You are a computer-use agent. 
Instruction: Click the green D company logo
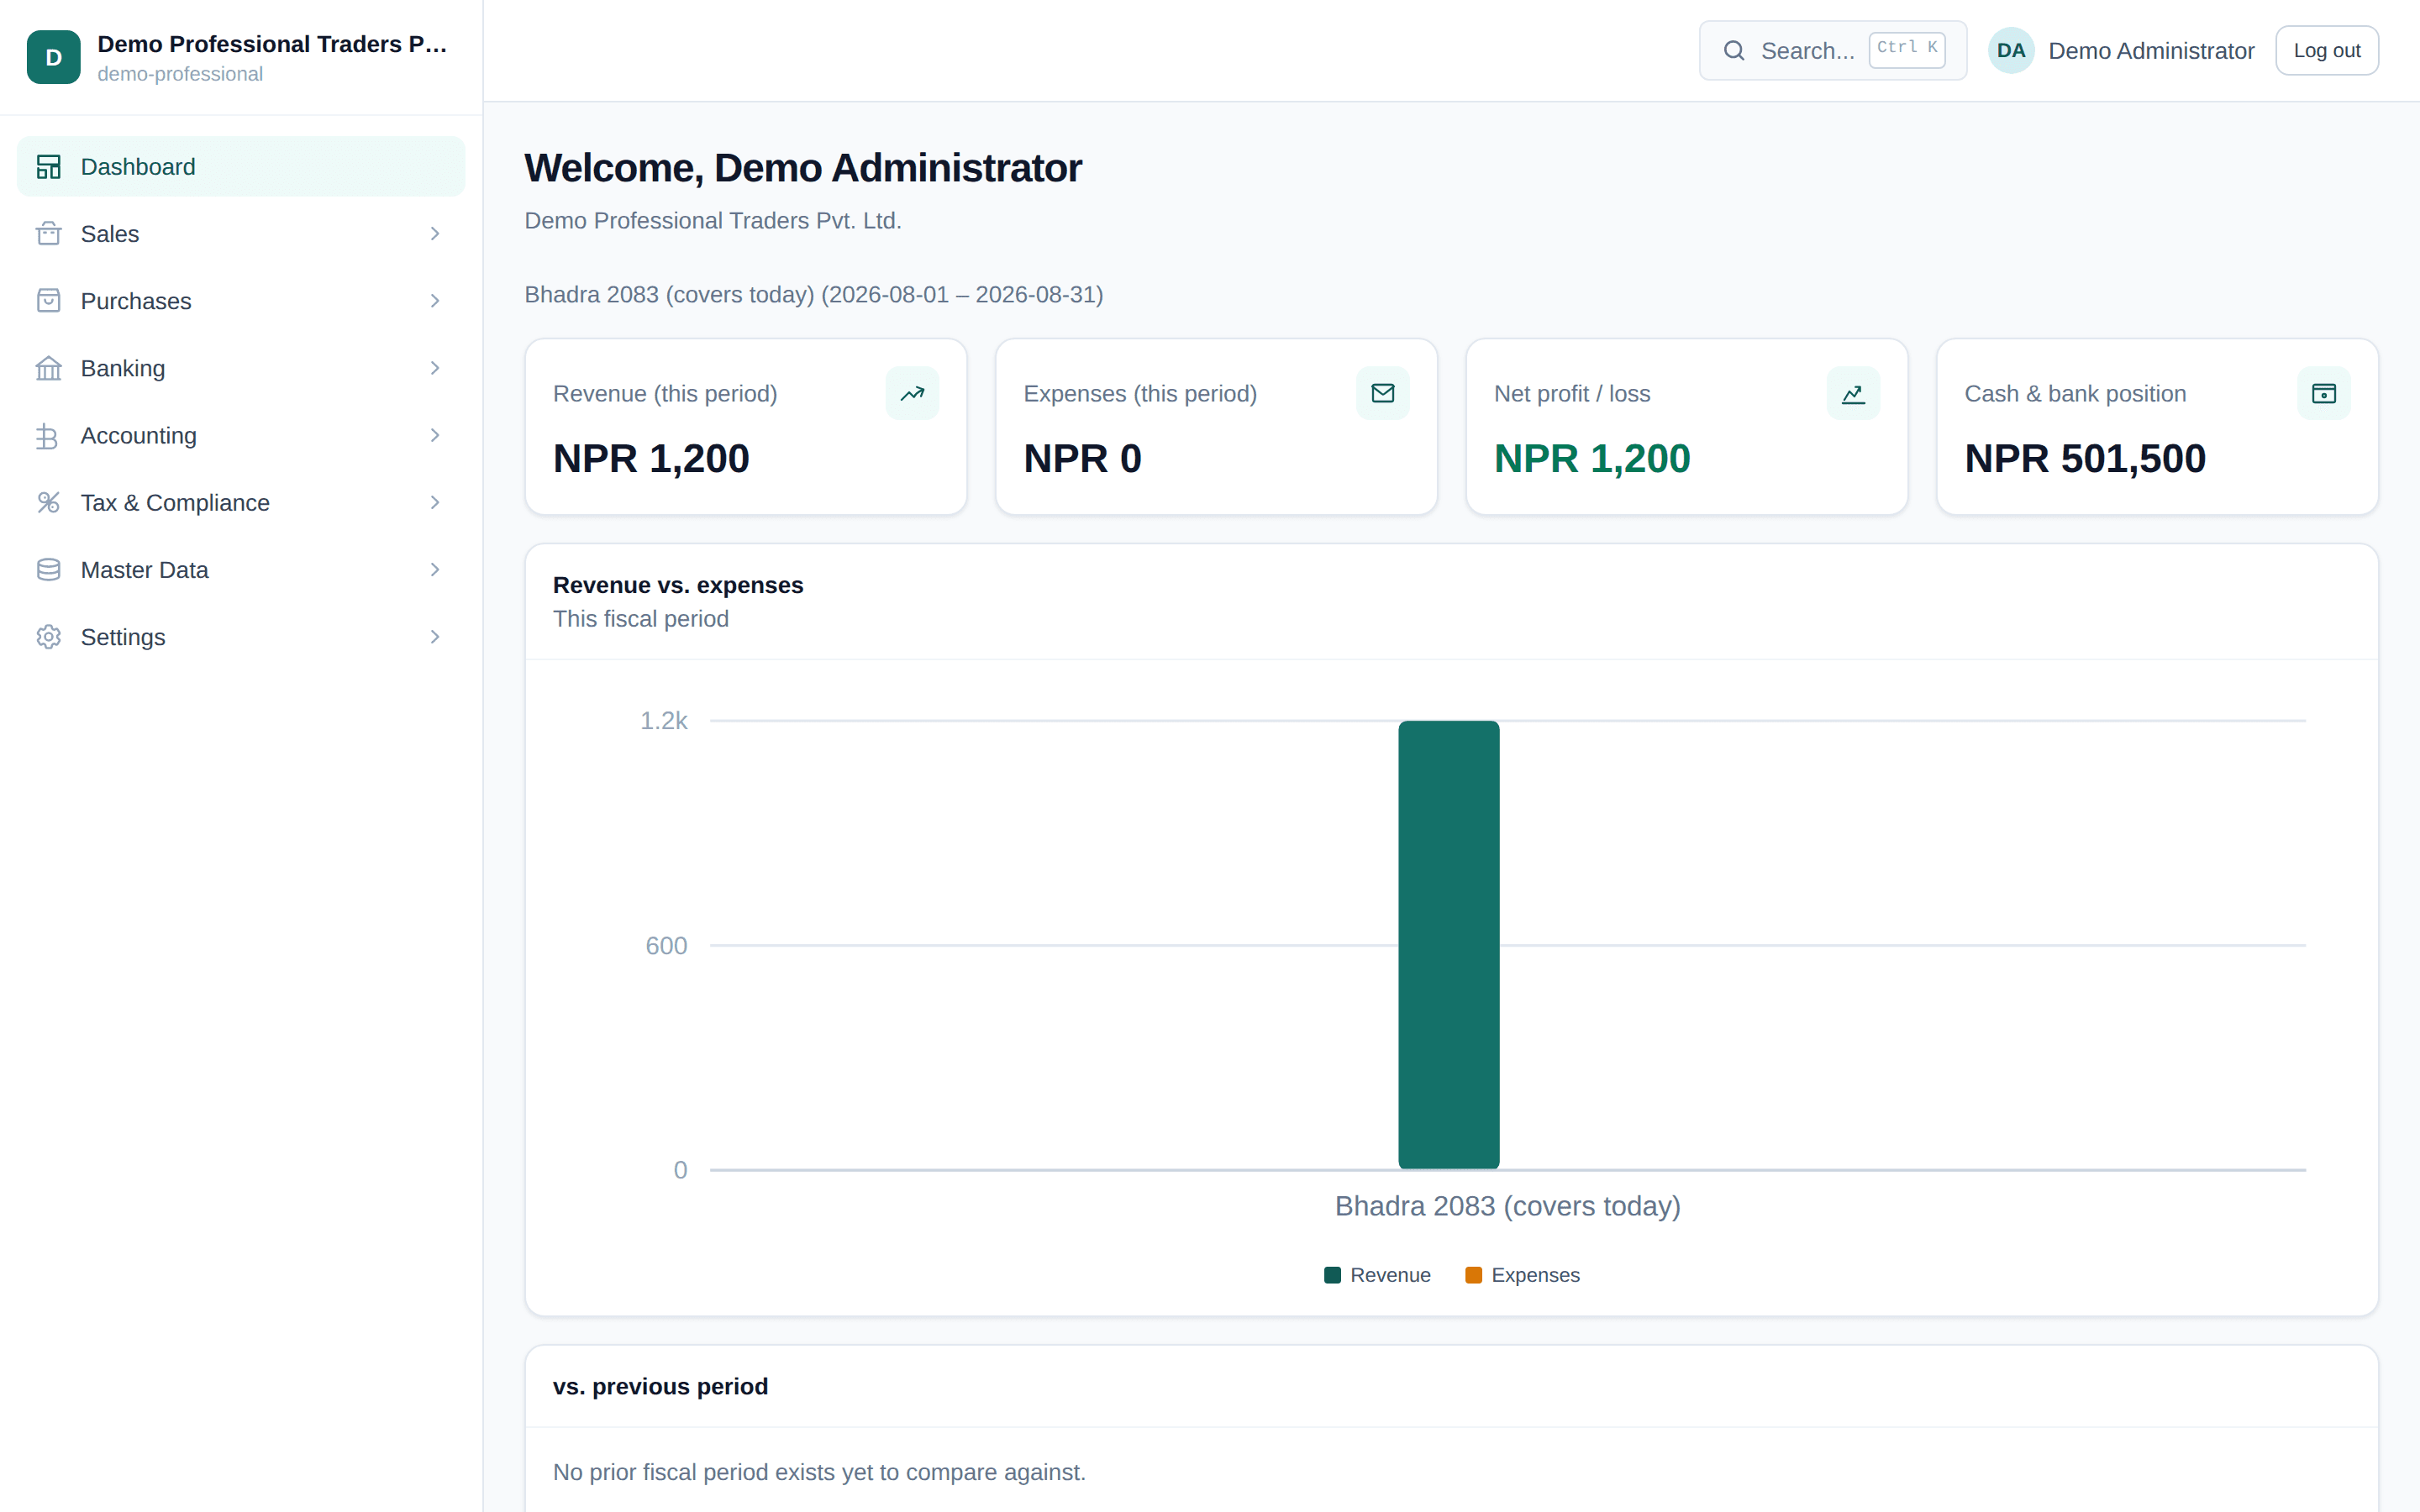(53, 57)
